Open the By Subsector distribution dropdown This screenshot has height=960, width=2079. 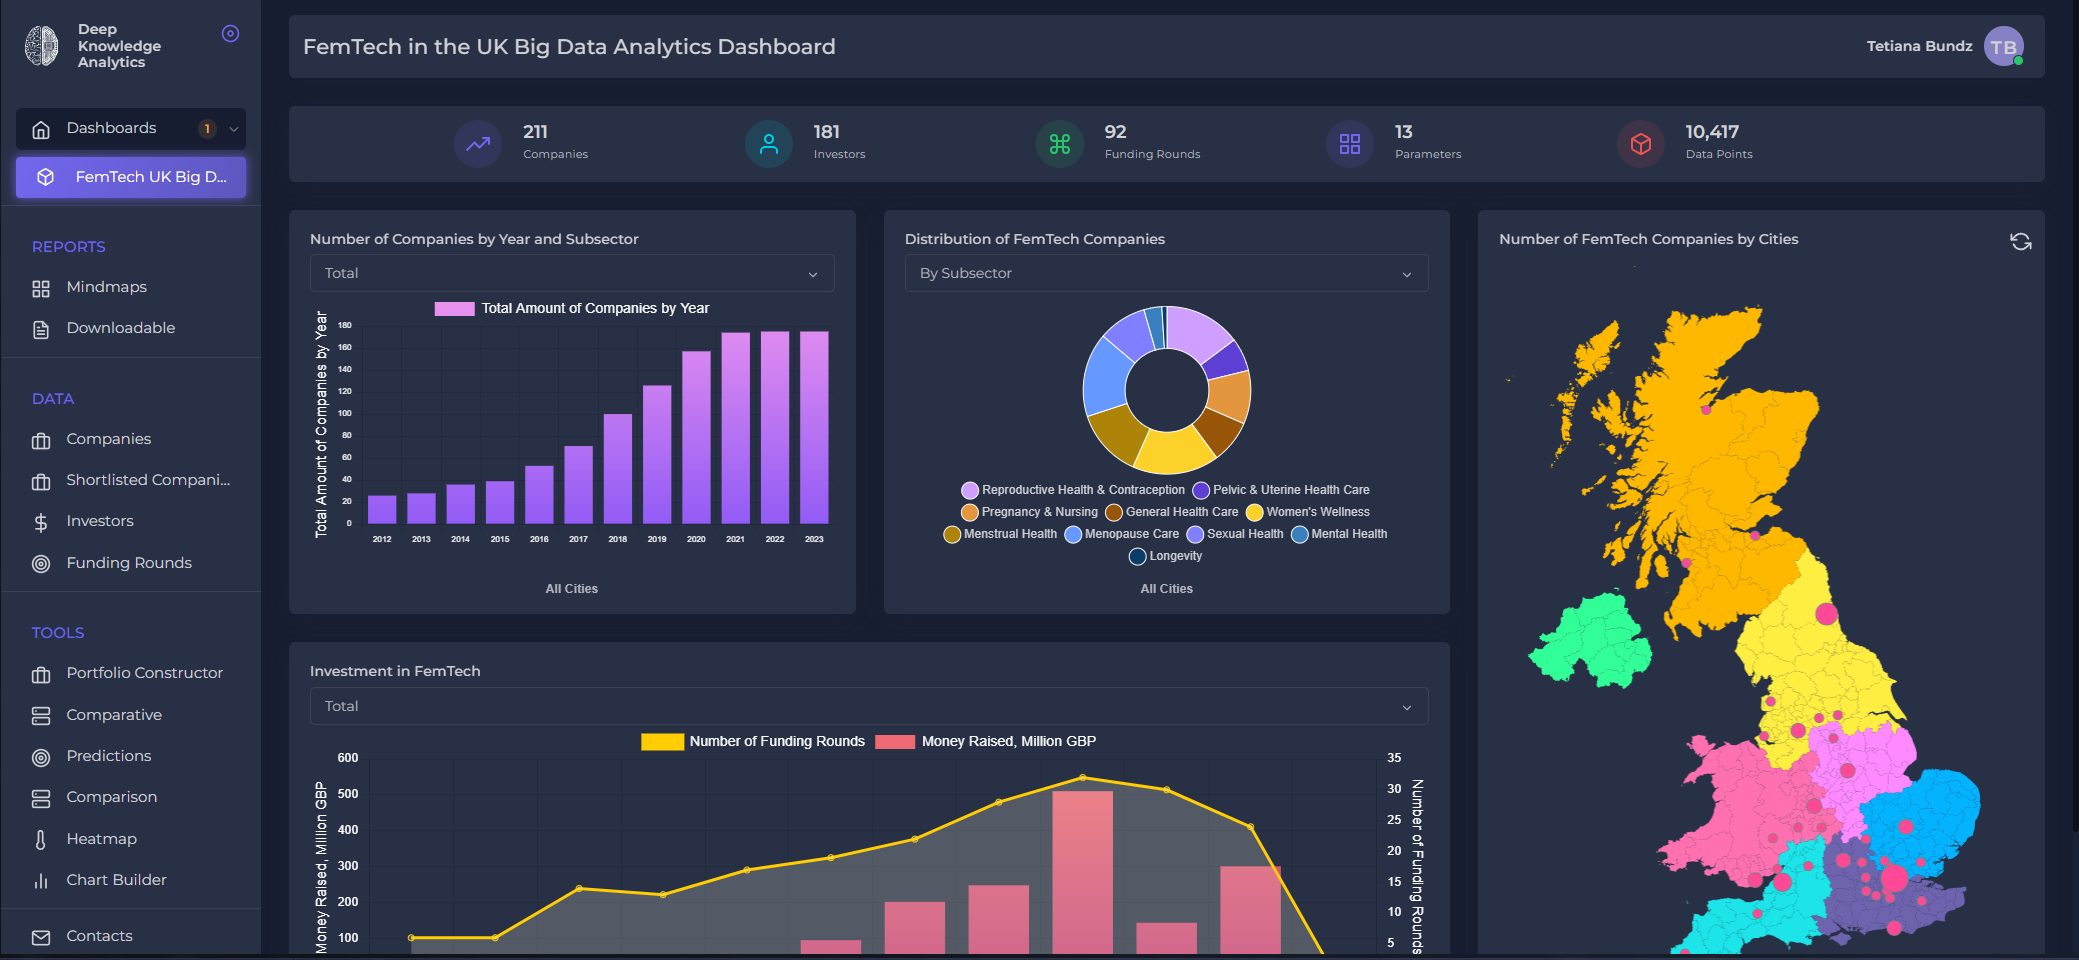1166,273
